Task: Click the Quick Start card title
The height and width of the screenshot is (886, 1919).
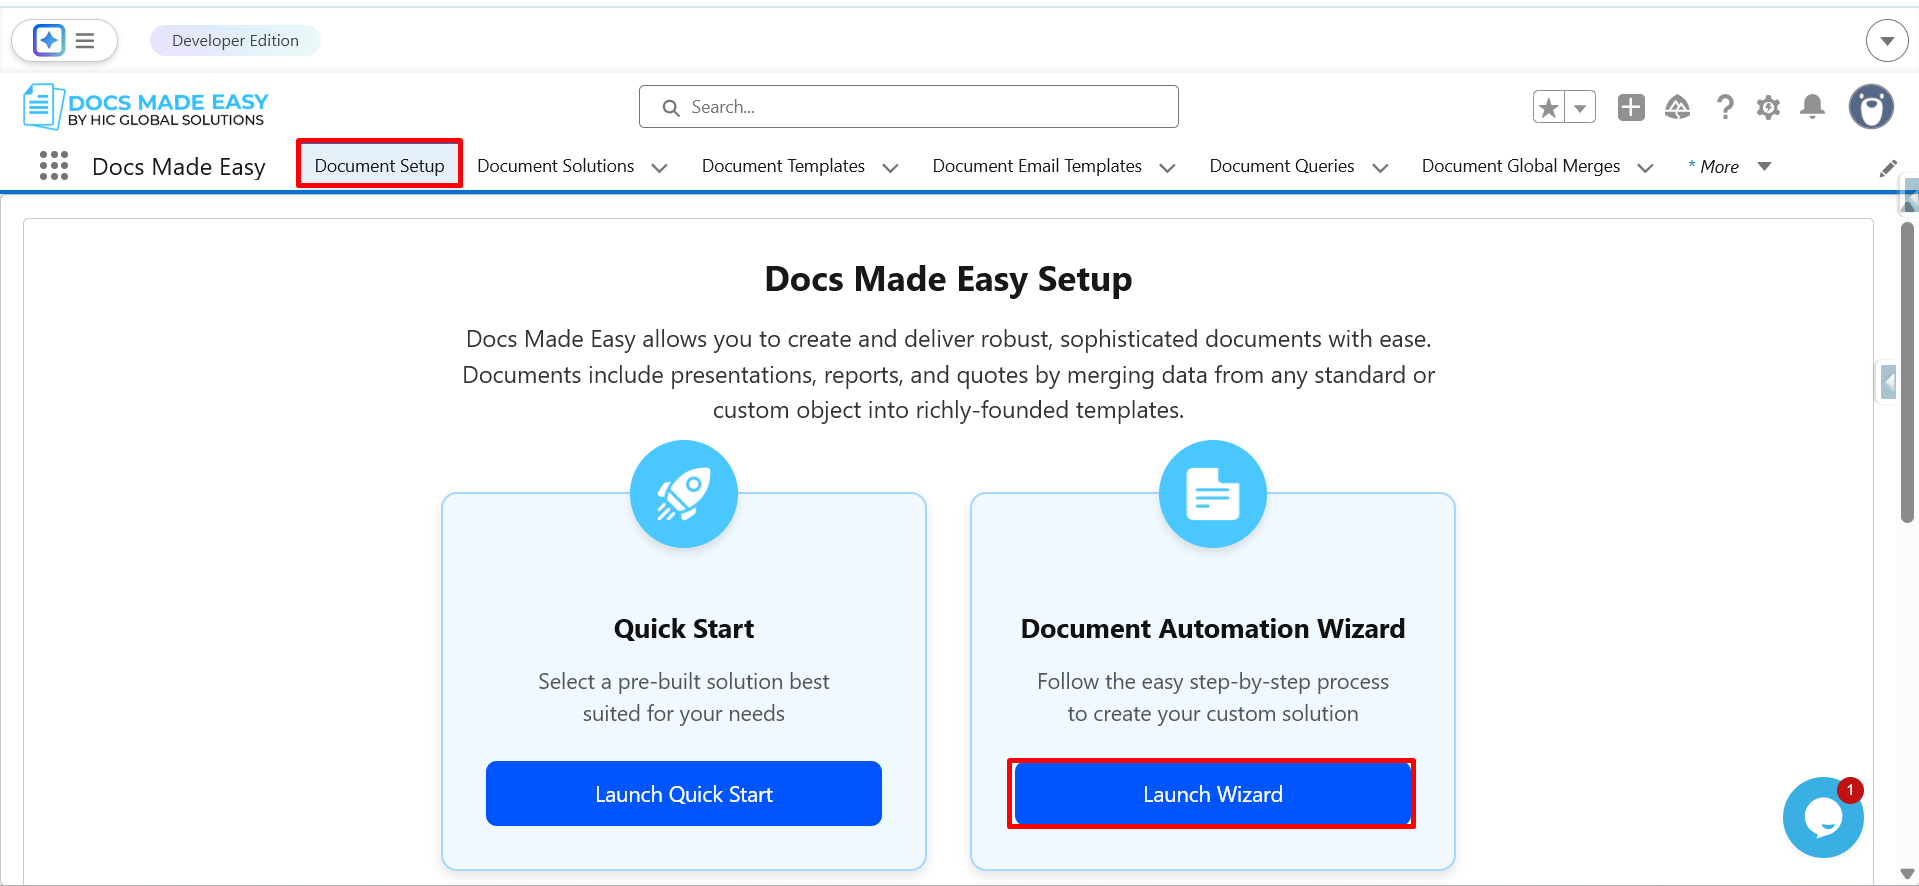Action: (x=684, y=629)
